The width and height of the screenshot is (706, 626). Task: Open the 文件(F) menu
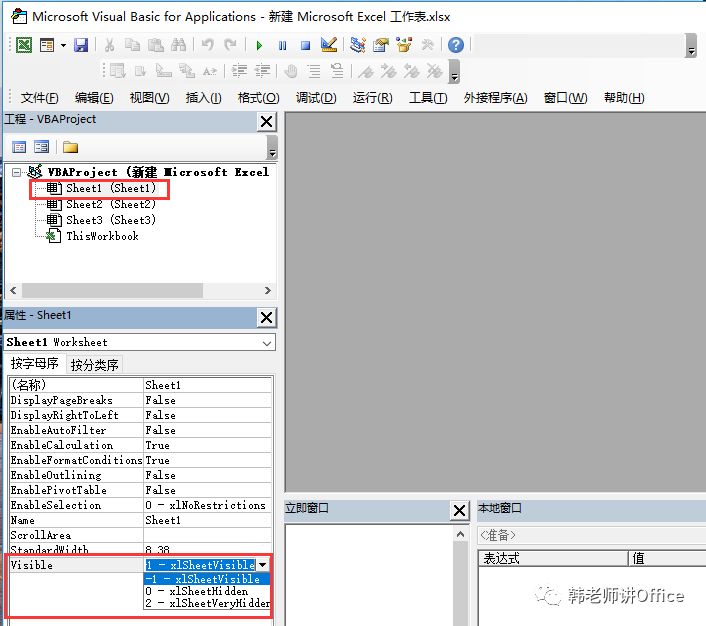tap(39, 98)
